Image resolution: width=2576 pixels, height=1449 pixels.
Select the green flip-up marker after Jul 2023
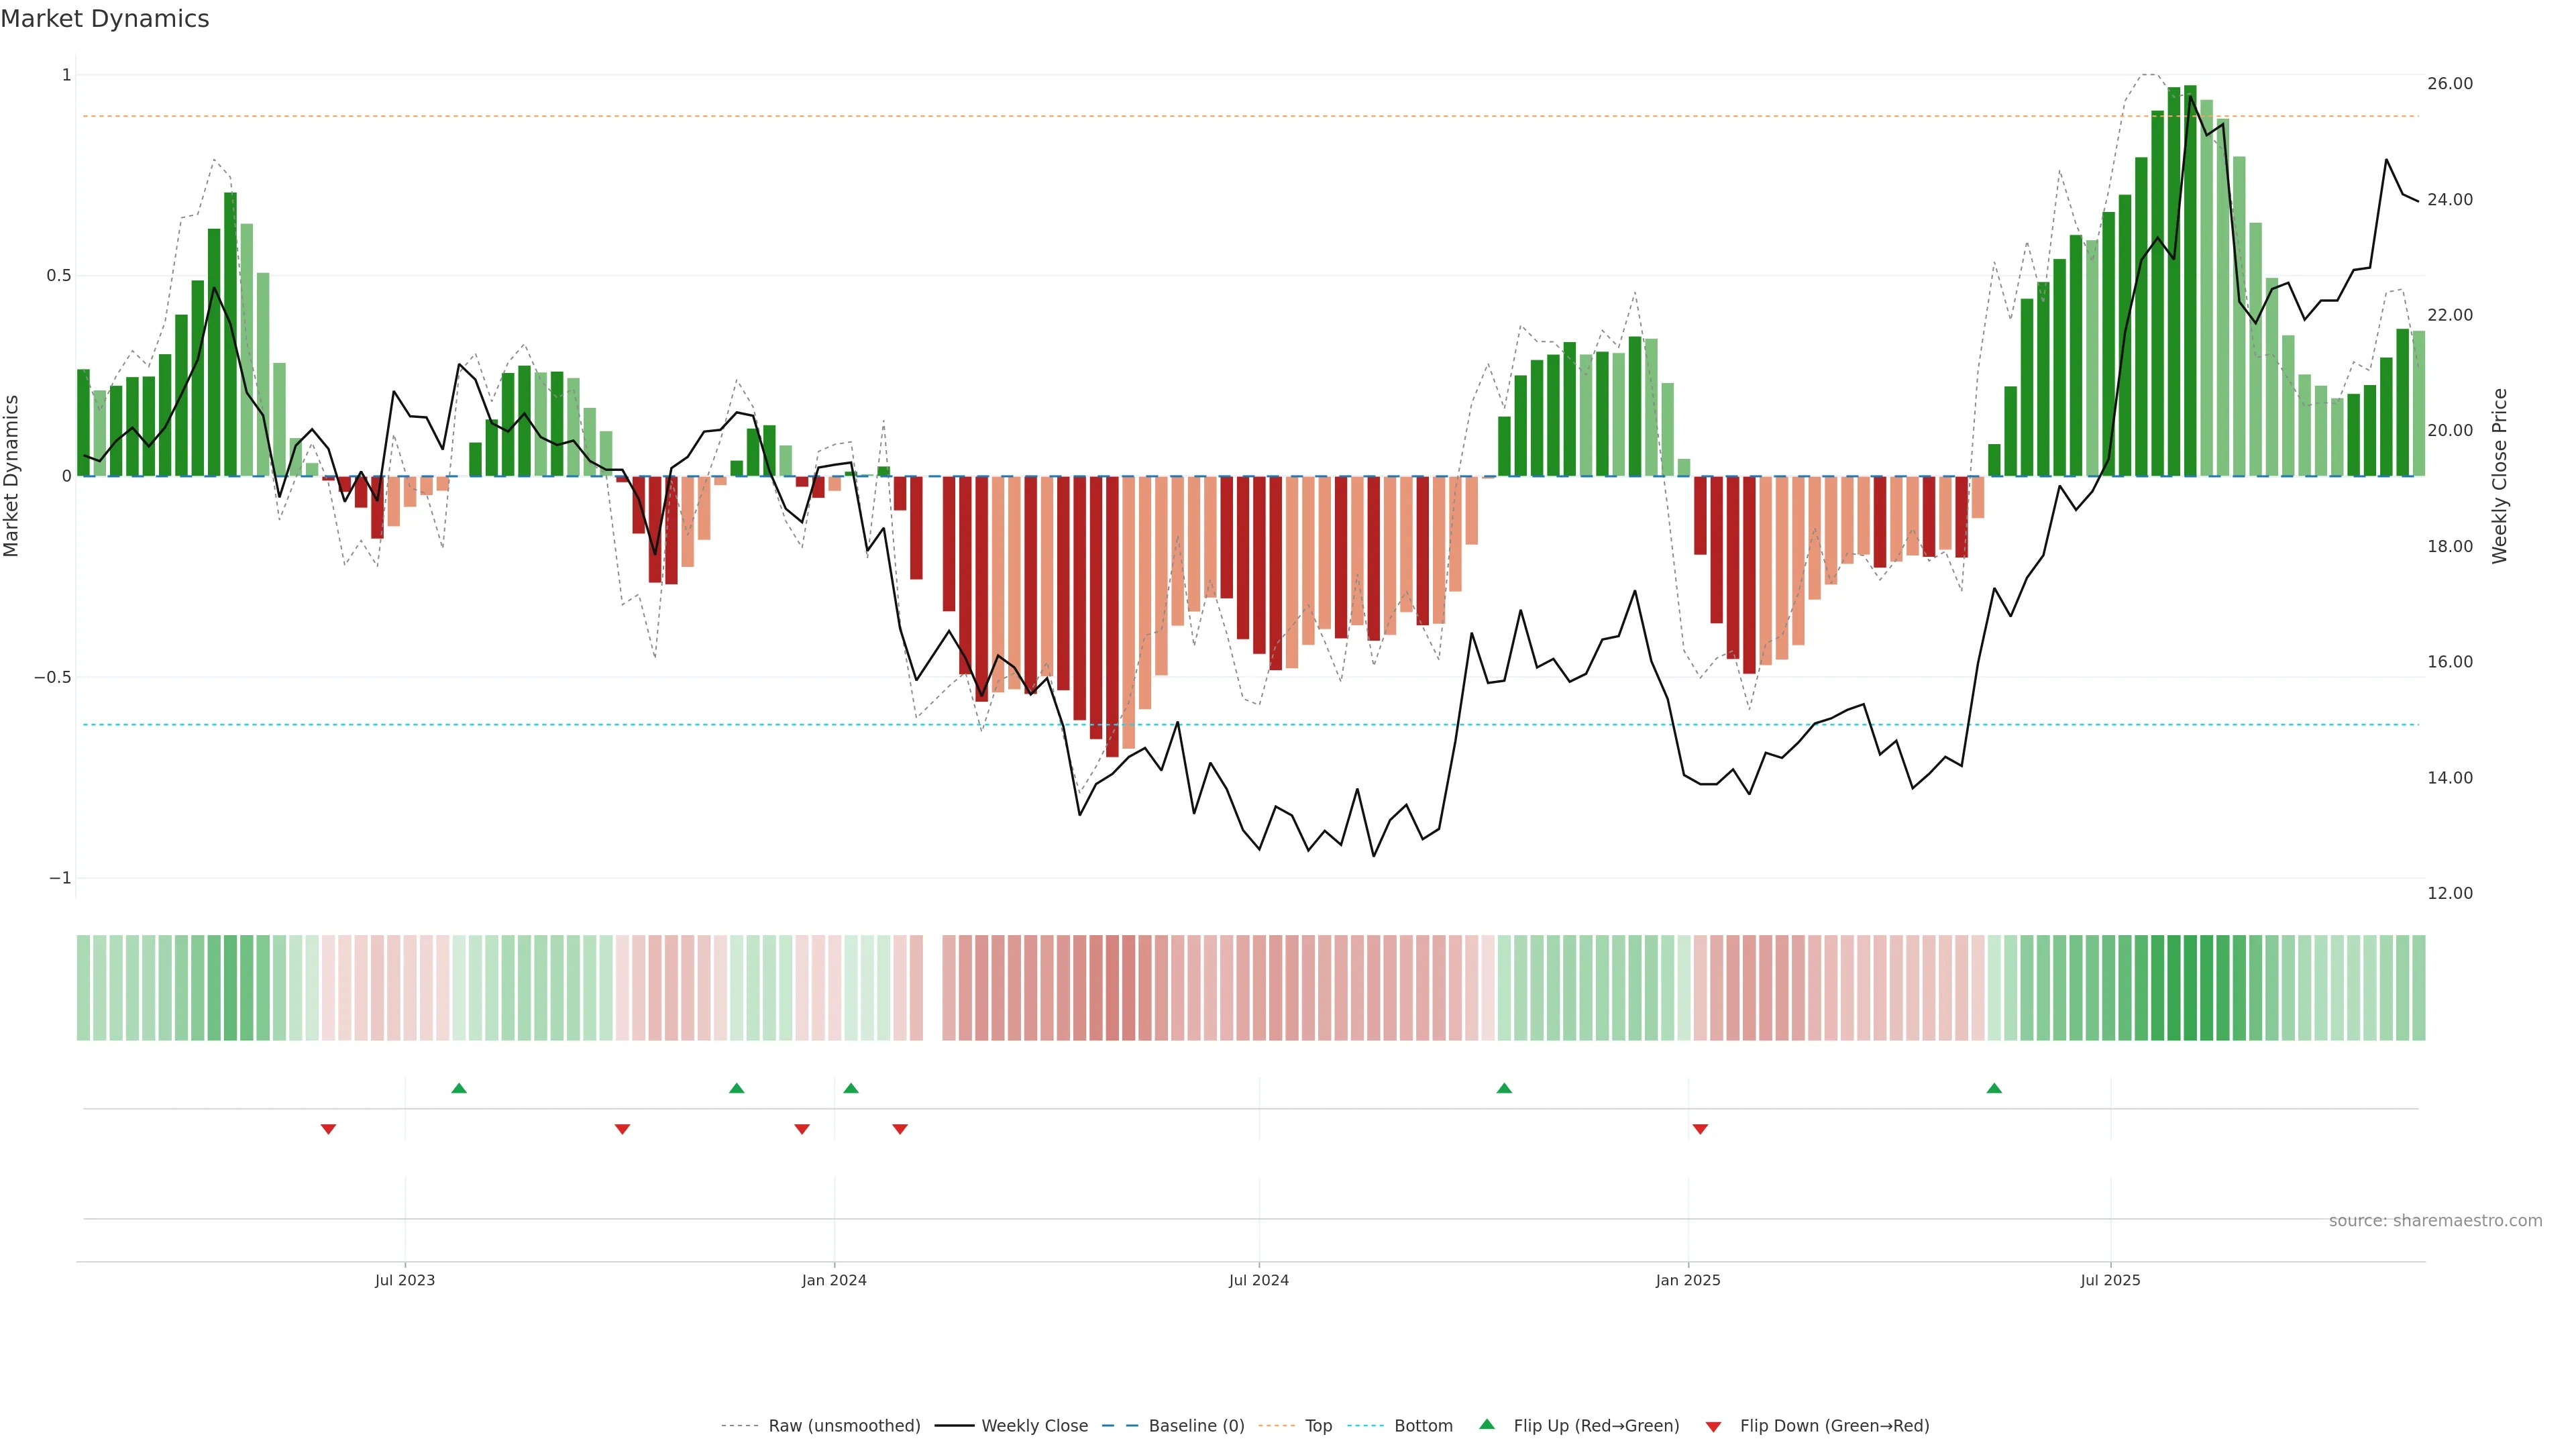459,1088
